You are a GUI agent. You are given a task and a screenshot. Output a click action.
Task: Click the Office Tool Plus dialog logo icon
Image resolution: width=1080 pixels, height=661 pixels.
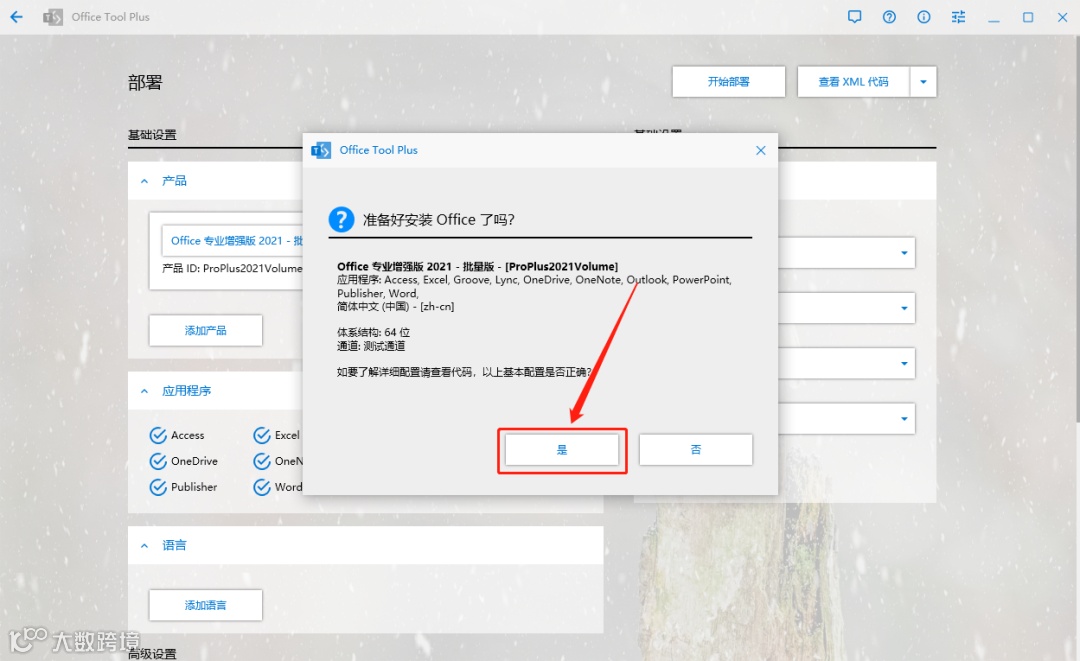click(321, 150)
